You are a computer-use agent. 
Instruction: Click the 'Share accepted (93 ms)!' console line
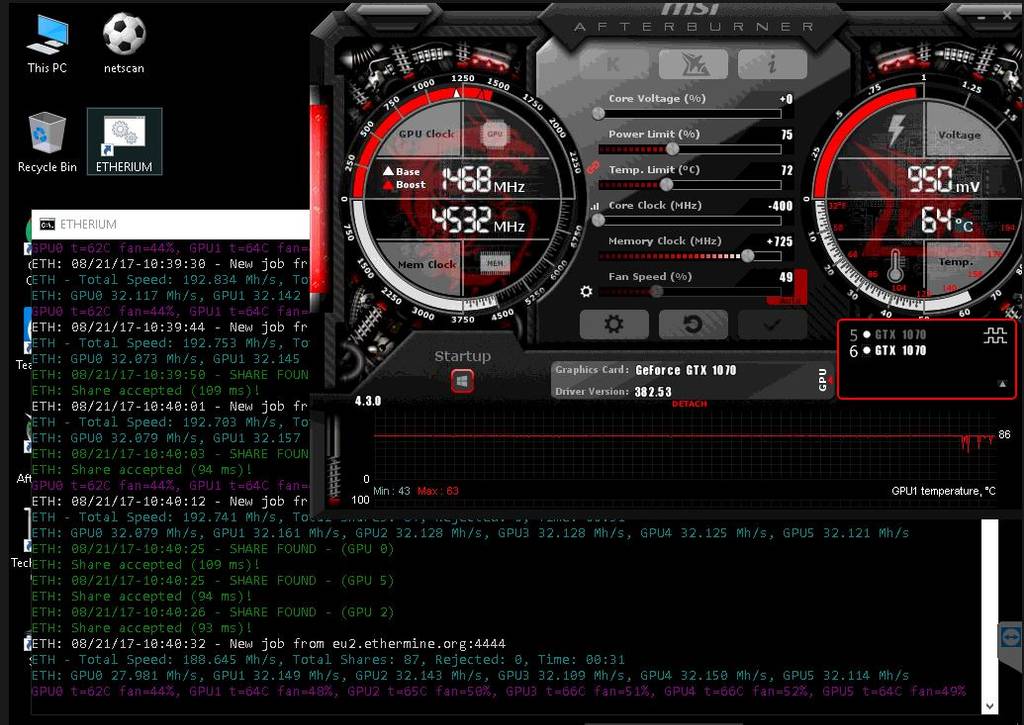tap(142, 628)
